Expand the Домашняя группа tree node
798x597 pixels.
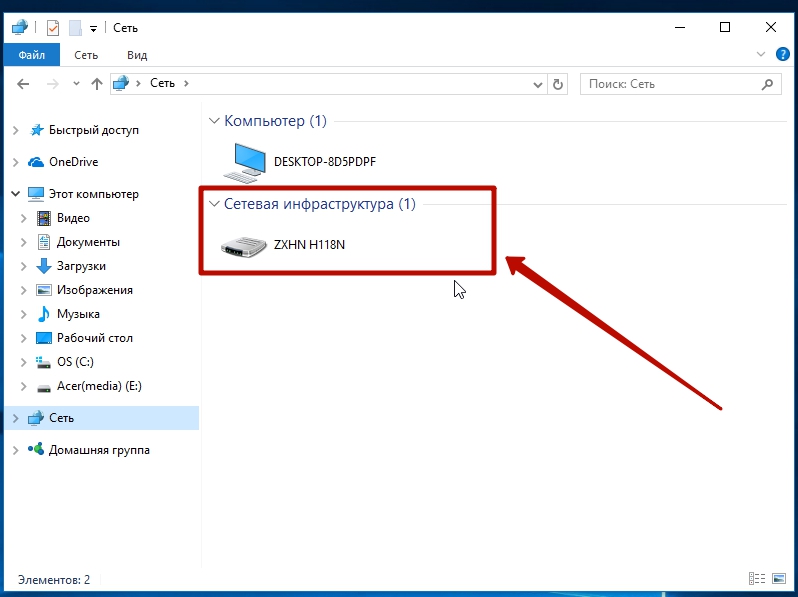(x=16, y=450)
